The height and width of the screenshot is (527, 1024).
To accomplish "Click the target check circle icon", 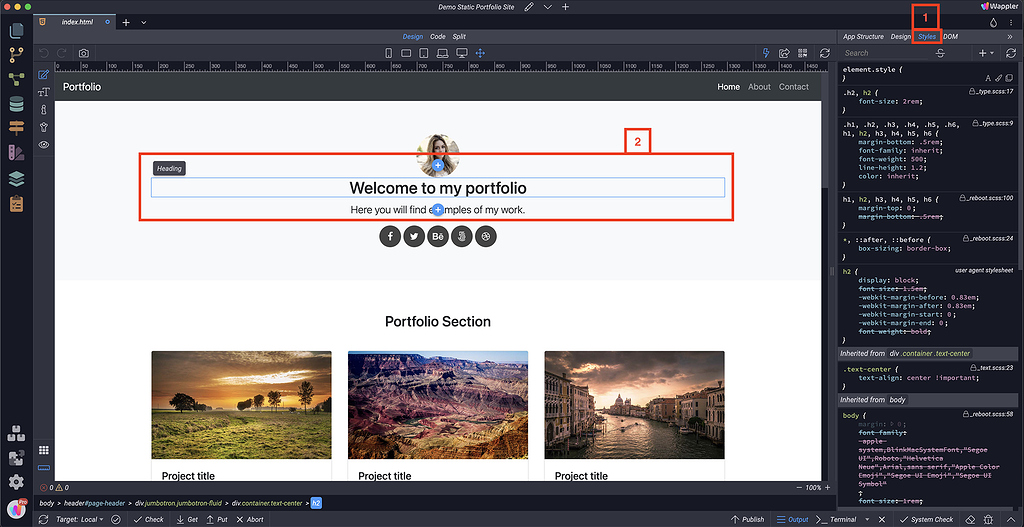I will tap(114, 519).
